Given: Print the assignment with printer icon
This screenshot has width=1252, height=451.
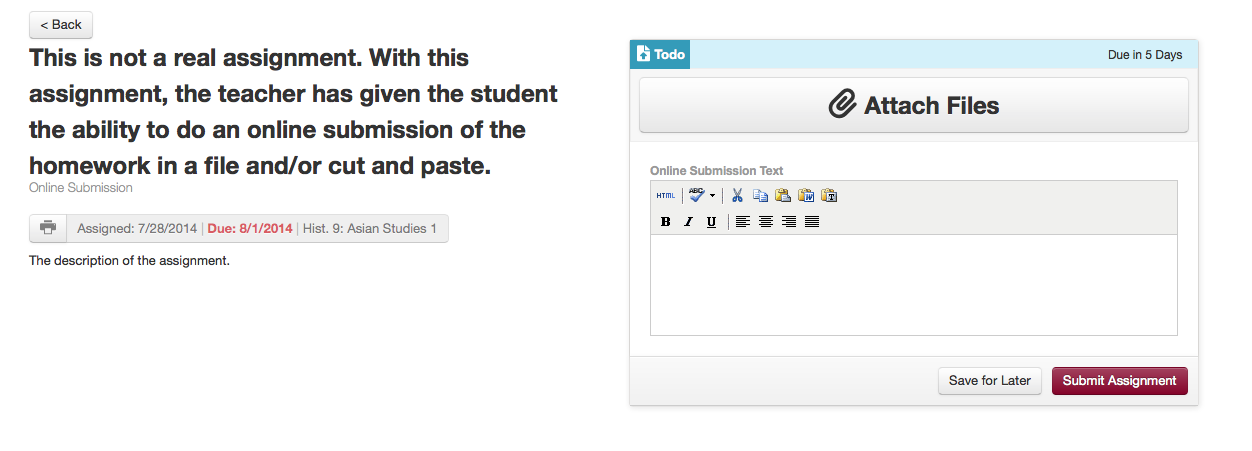Looking at the screenshot, I should (x=48, y=228).
